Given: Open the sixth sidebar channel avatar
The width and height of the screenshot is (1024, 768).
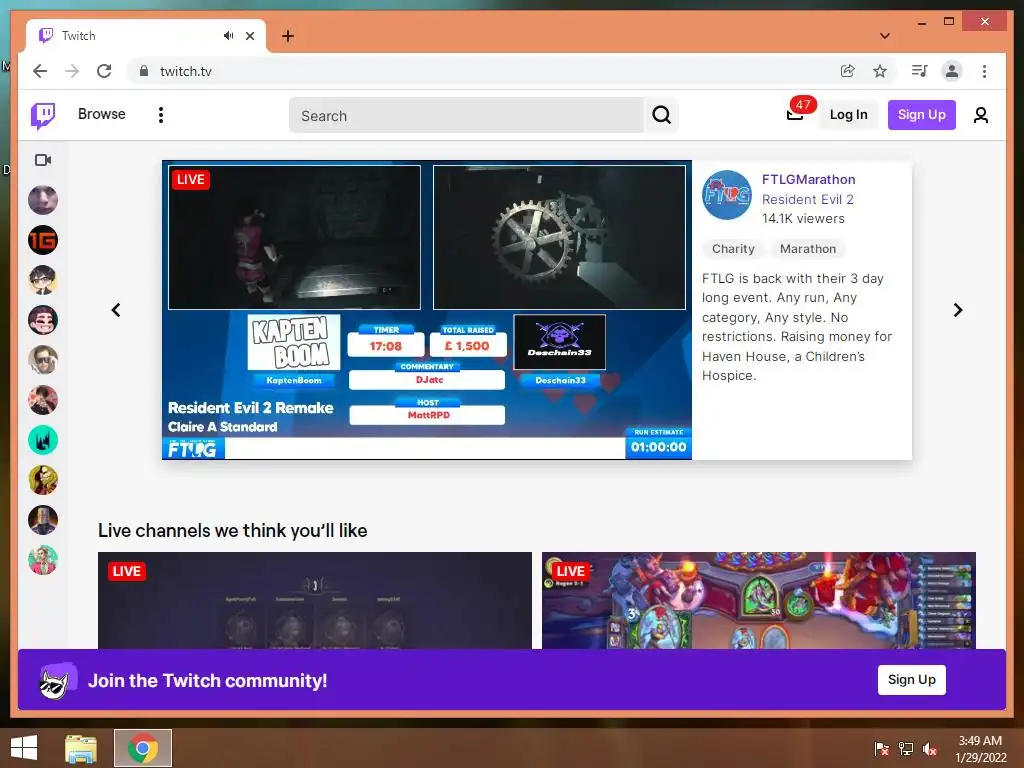Looking at the screenshot, I should (x=43, y=400).
